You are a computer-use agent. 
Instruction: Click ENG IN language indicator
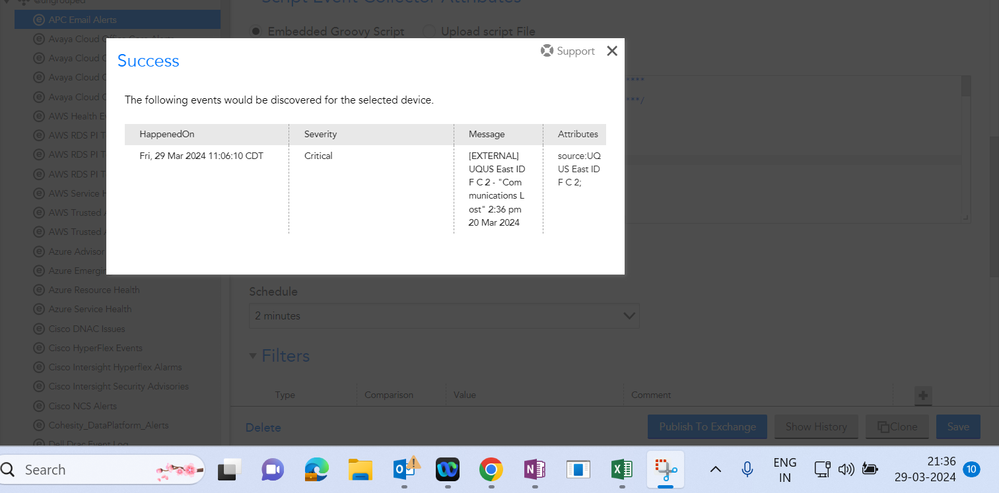784,469
